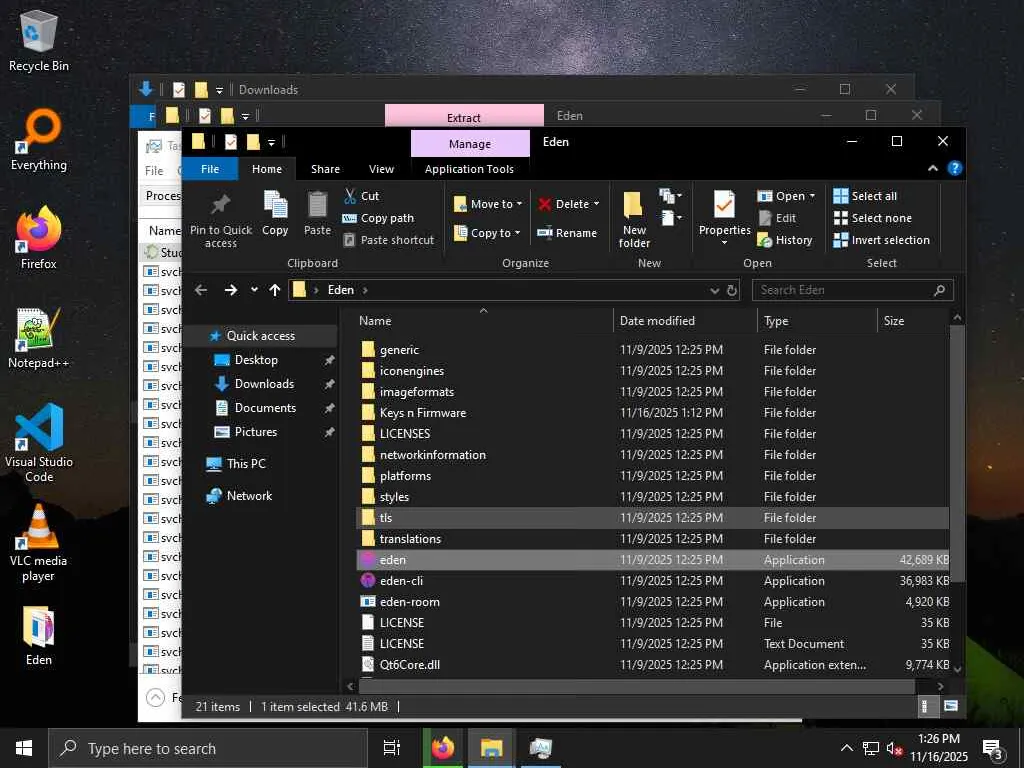Open Recycle Bin desktop icon

[x=39, y=40]
